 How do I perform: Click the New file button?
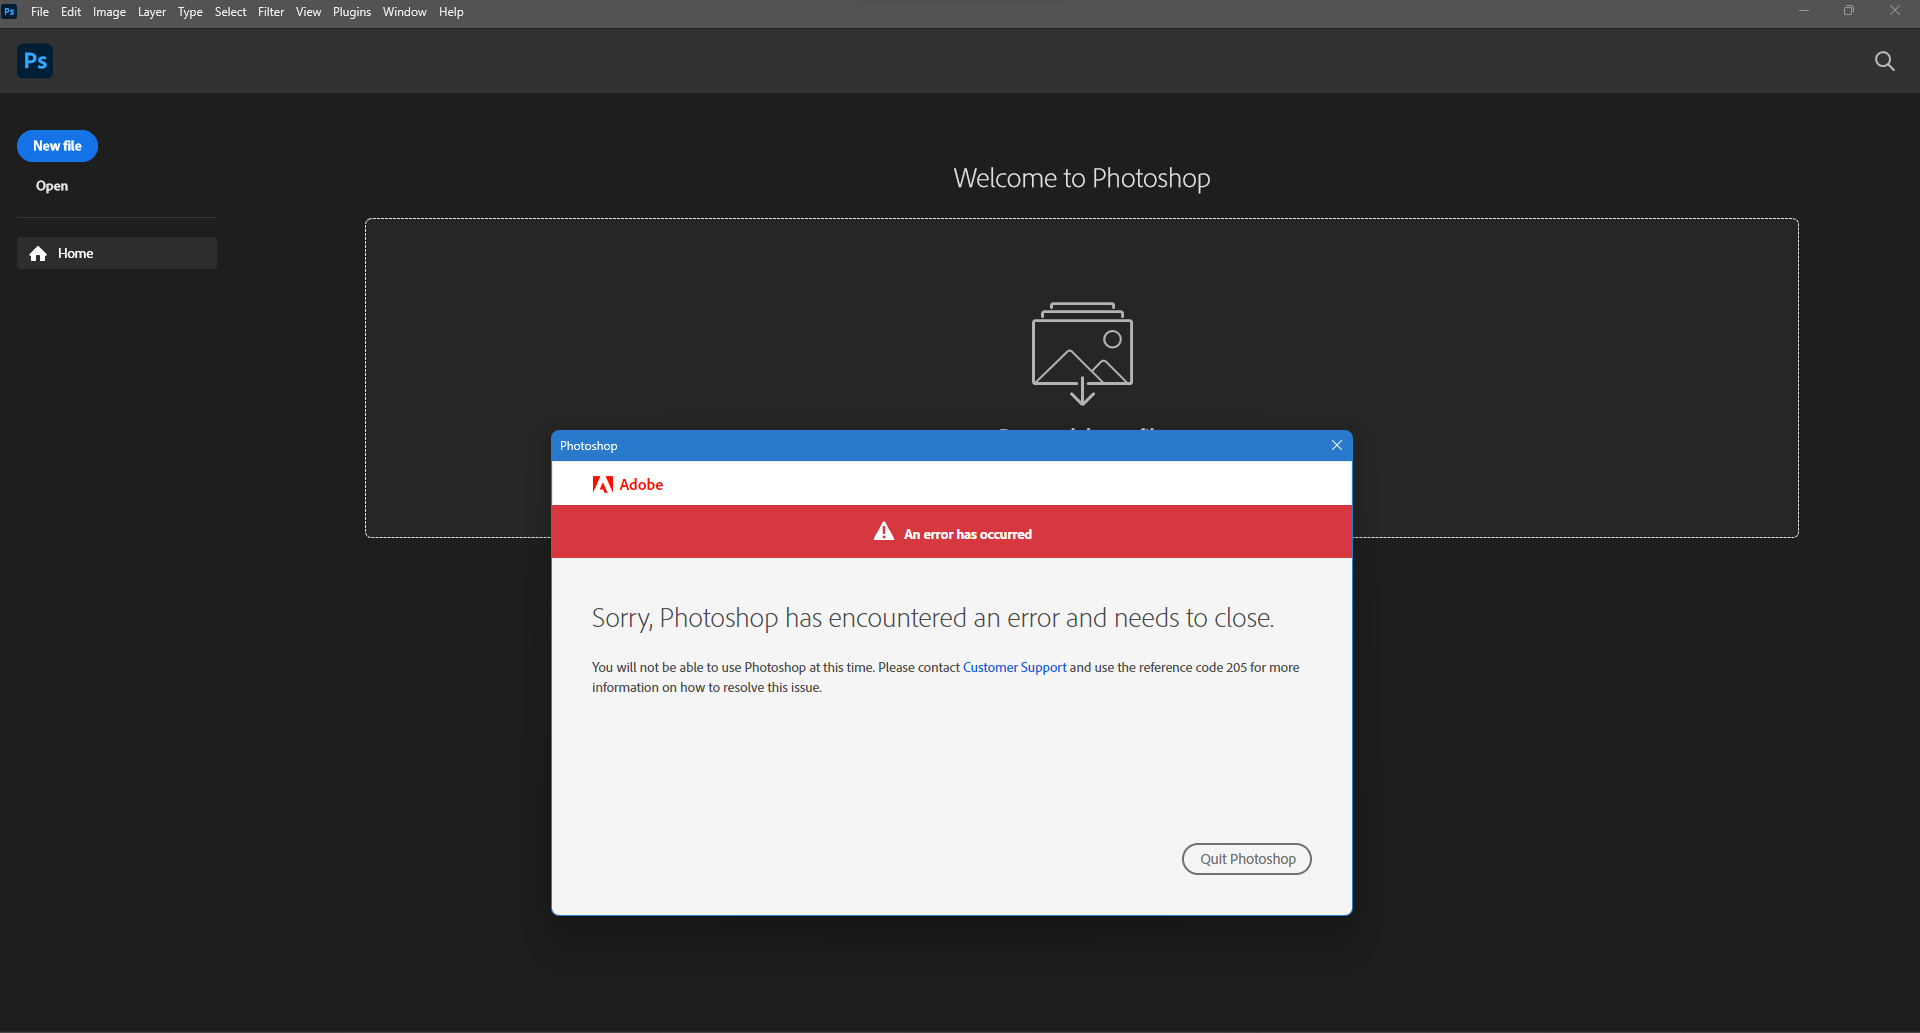(x=57, y=146)
